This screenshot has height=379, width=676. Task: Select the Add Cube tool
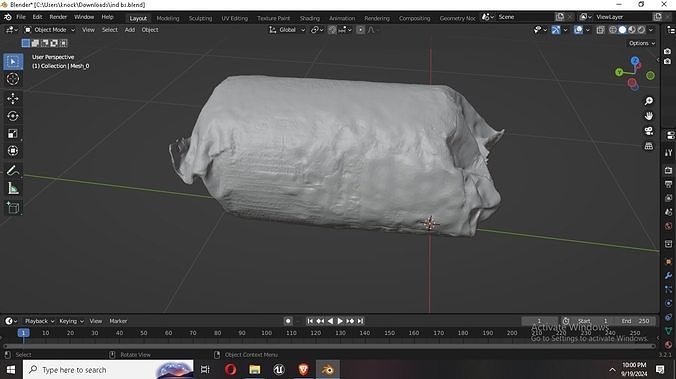(13, 208)
